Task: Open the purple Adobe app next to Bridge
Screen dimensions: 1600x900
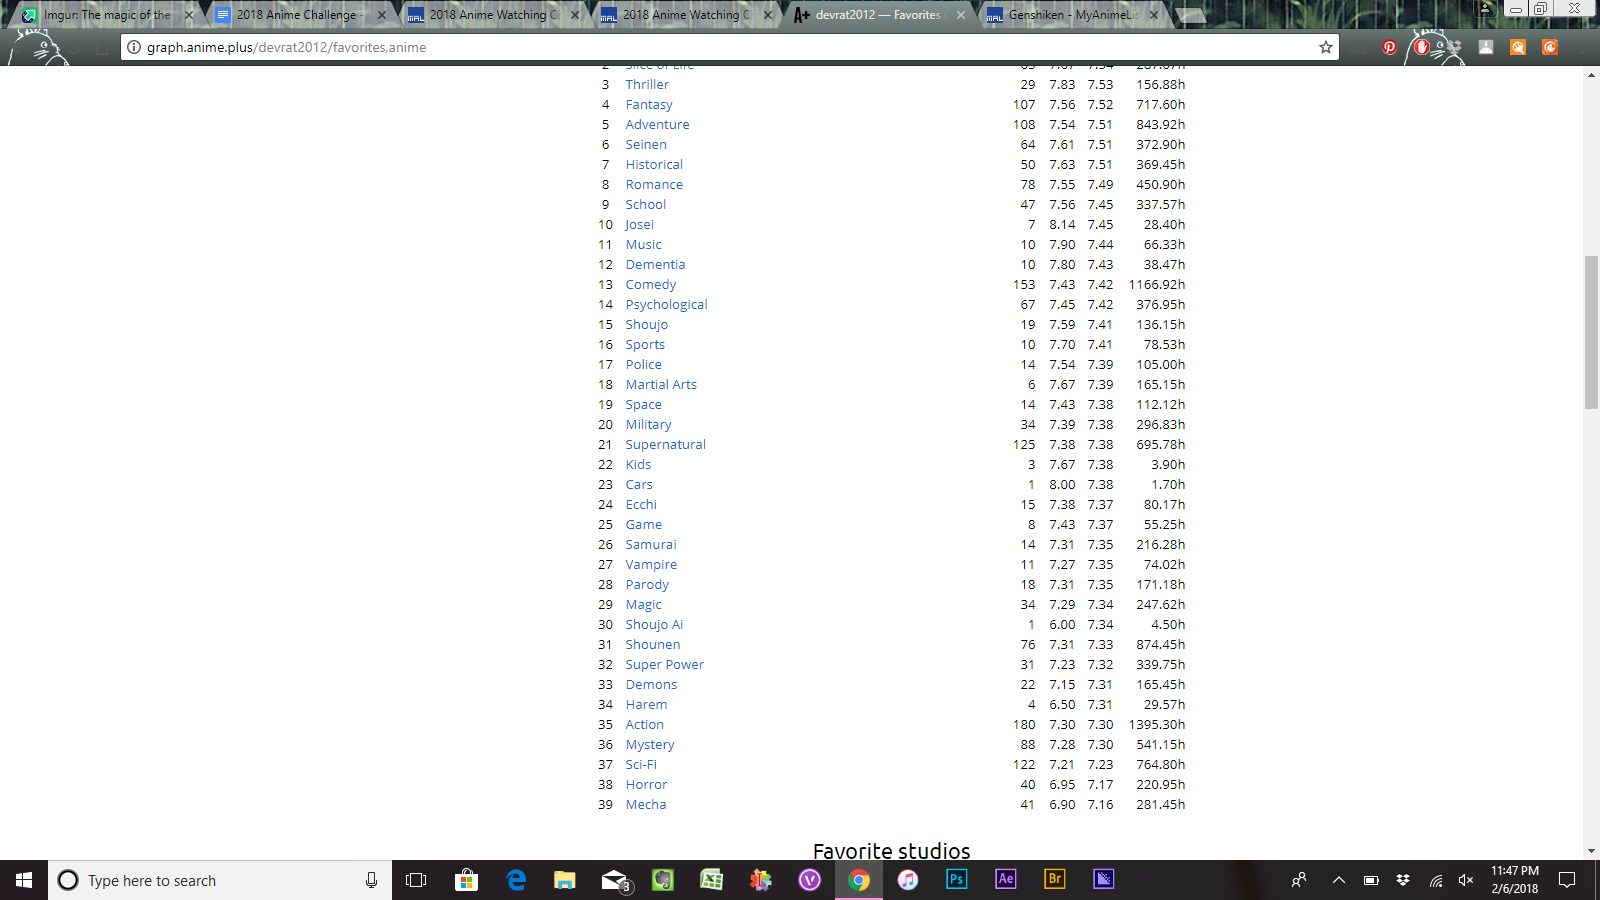Action: 1104,879
